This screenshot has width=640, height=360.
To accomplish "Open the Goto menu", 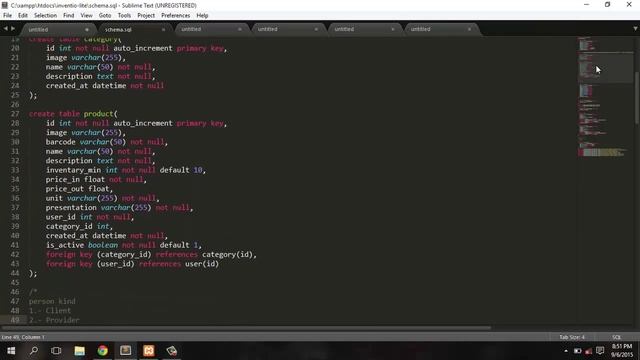I will click(105, 16).
